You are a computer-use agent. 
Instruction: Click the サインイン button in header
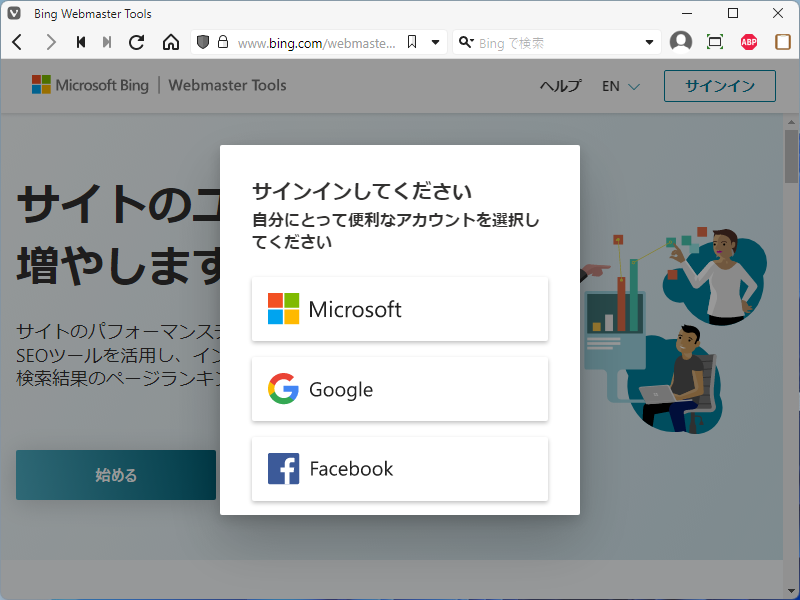click(x=719, y=86)
